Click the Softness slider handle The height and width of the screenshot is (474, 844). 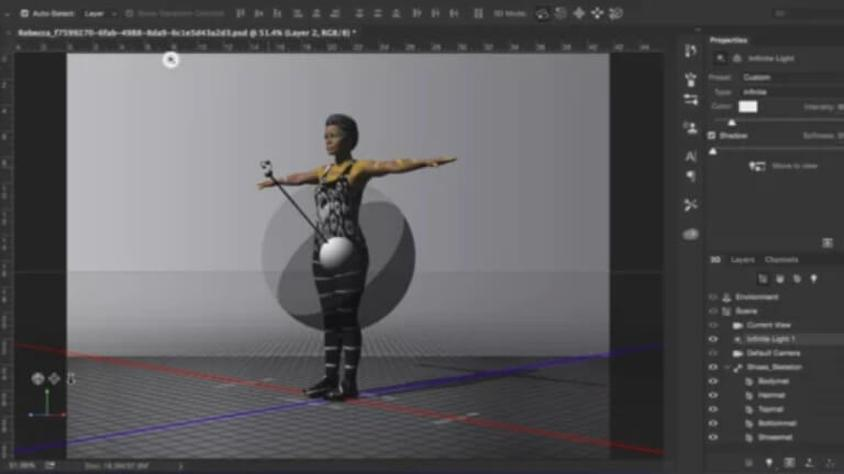coord(713,152)
